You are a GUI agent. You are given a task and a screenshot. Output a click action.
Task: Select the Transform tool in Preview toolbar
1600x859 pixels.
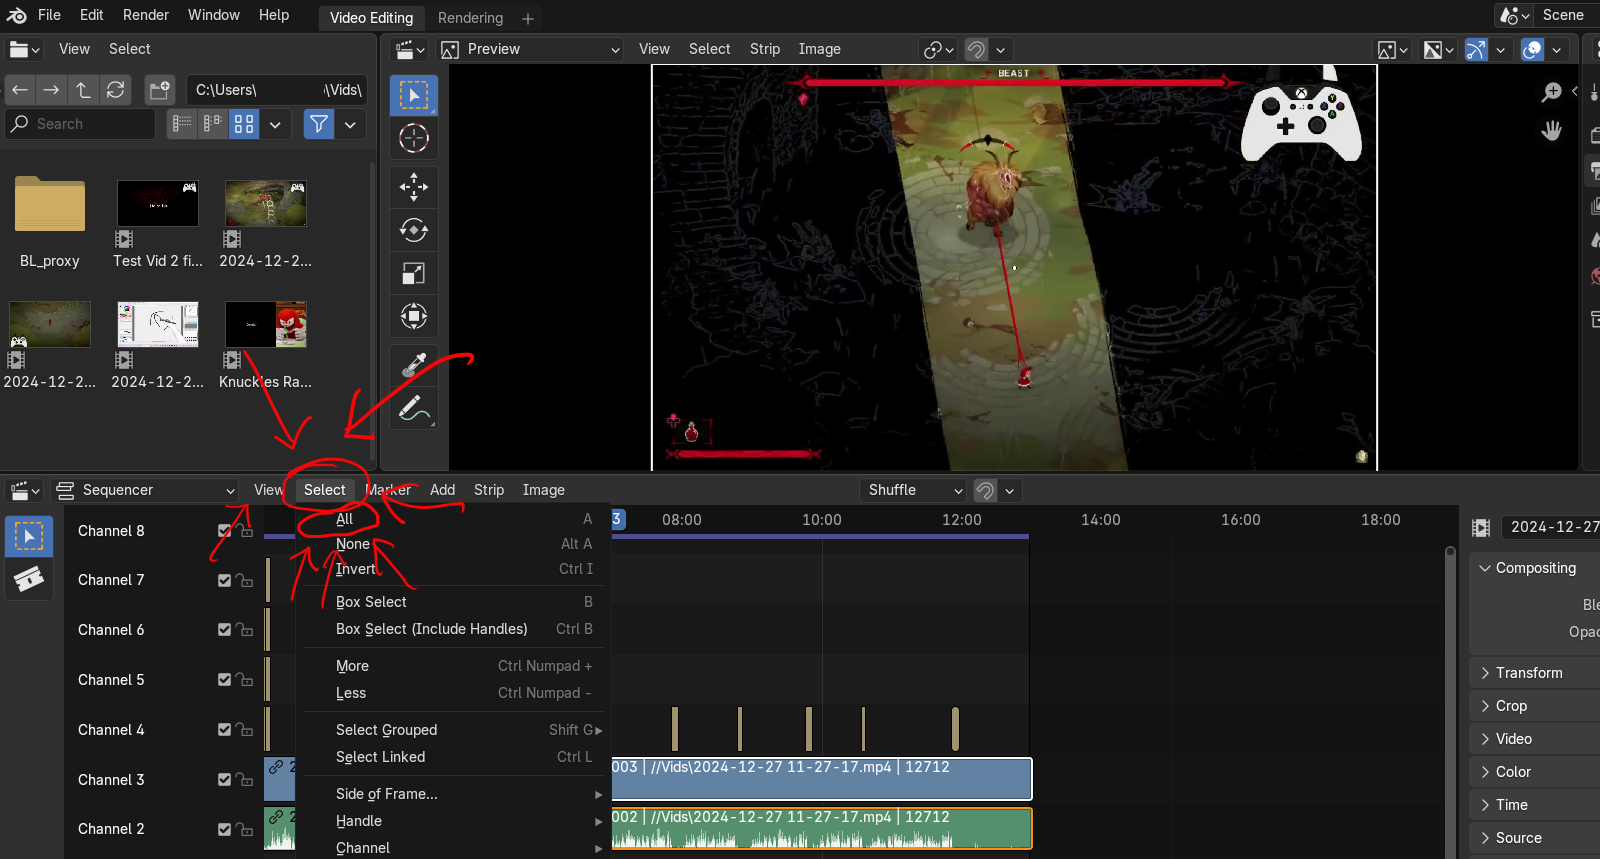[x=414, y=316]
